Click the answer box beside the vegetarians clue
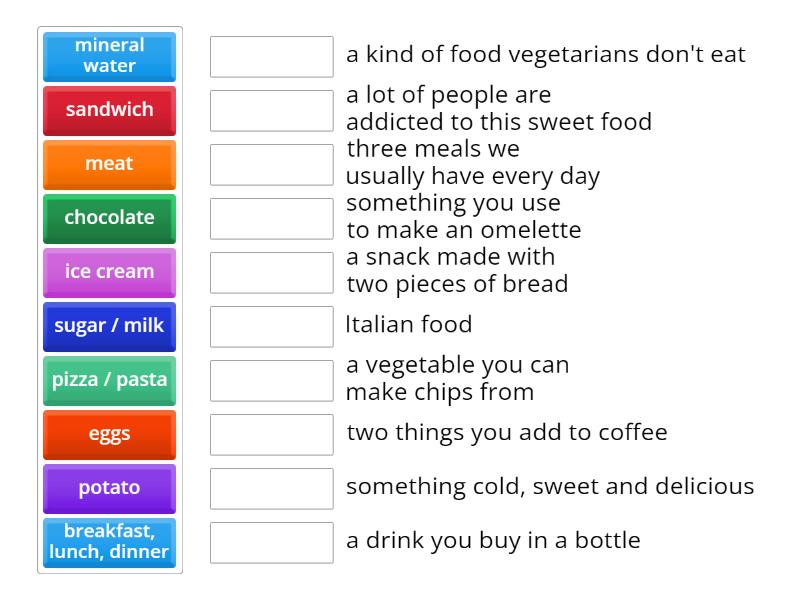Image resolution: width=800 pixels, height=600 pixels. (271, 57)
